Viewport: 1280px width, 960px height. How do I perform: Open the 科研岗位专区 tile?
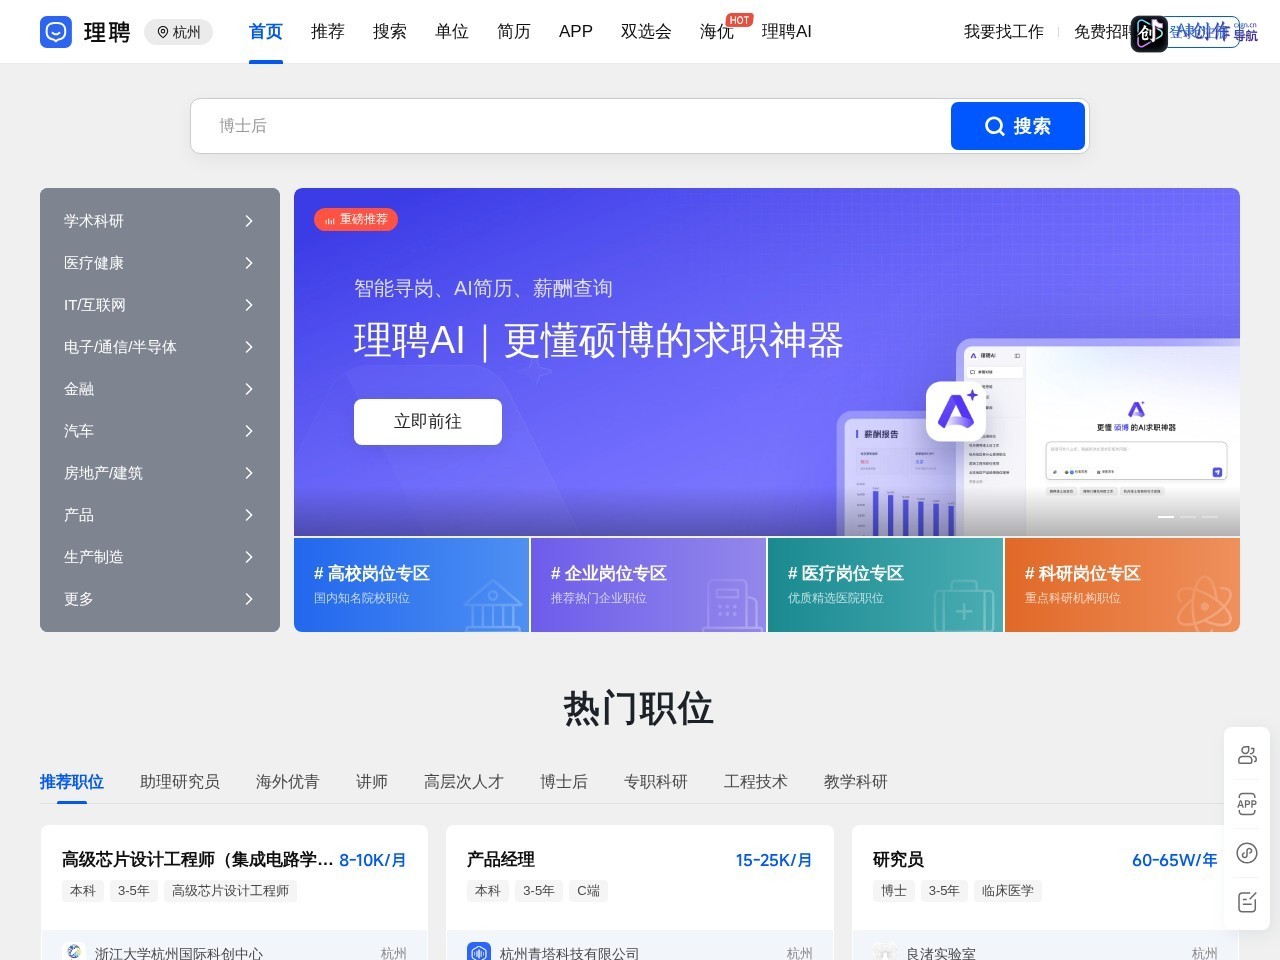click(1122, 585)
